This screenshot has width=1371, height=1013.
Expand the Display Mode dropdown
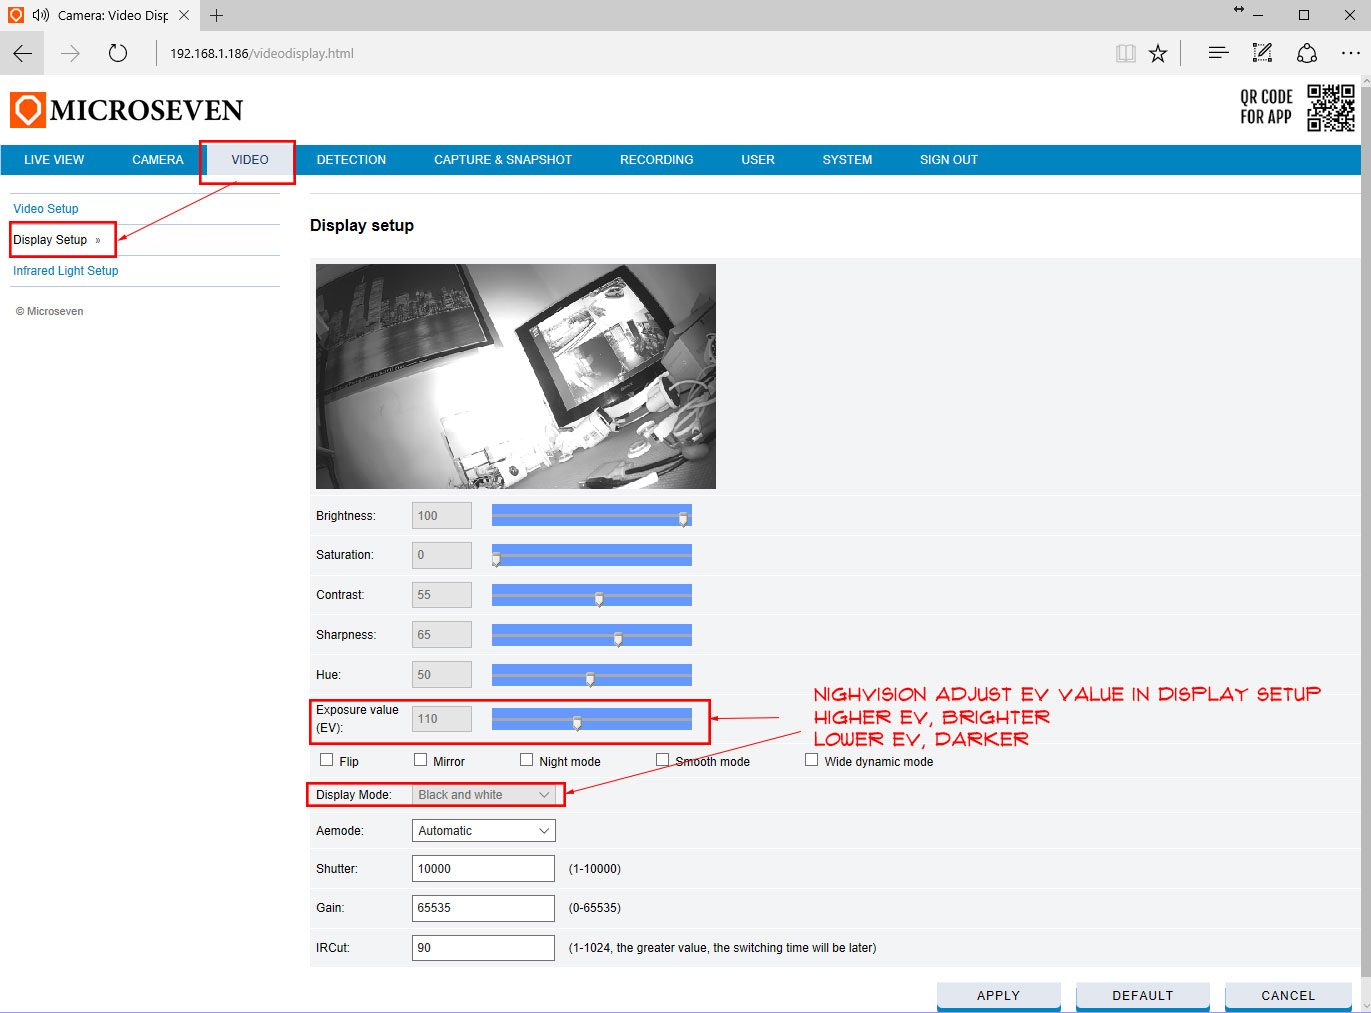pos(483,795)
